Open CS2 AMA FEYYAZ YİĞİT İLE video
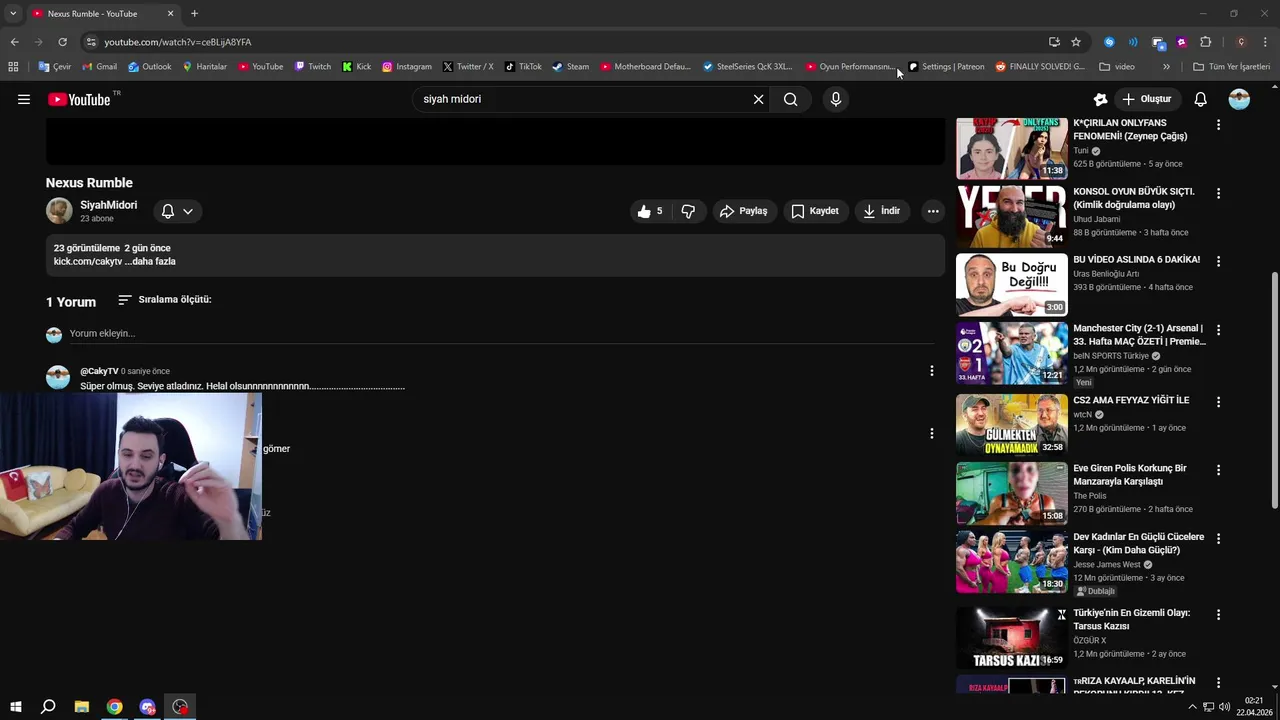This screenshot has height=720, width=1280. 1131,400
